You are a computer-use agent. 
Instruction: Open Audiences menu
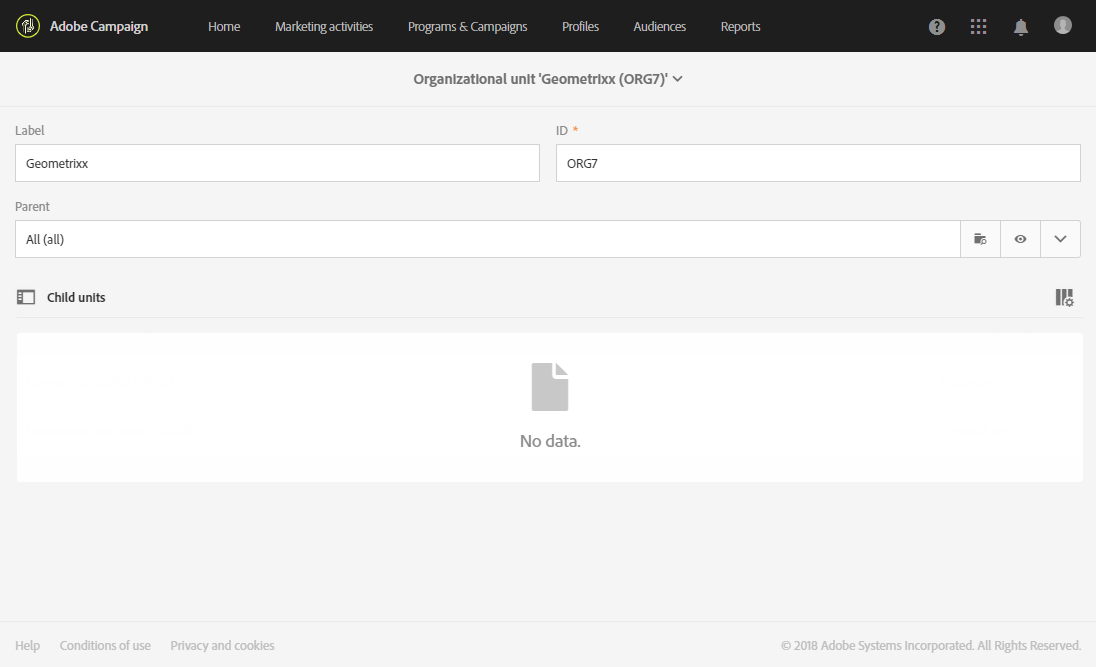[660, 27]
